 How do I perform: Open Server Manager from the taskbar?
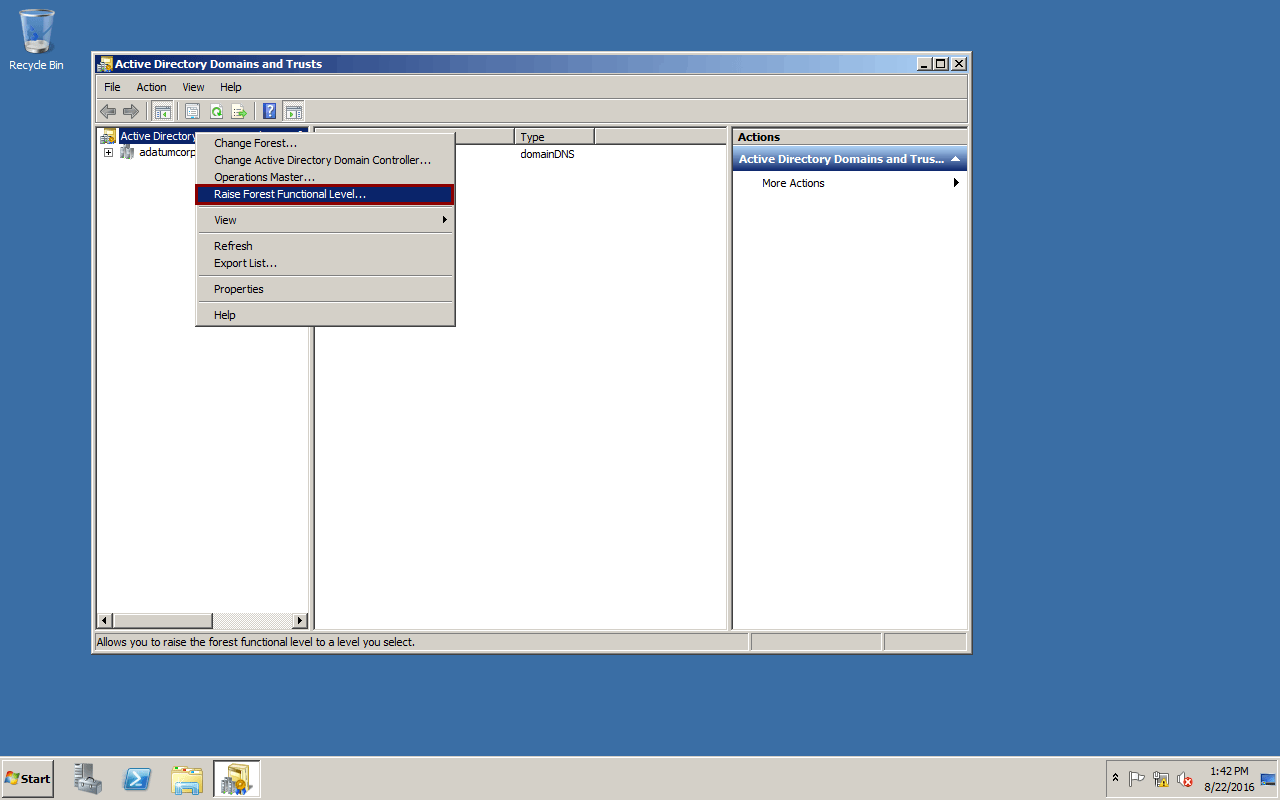(88, 779)
